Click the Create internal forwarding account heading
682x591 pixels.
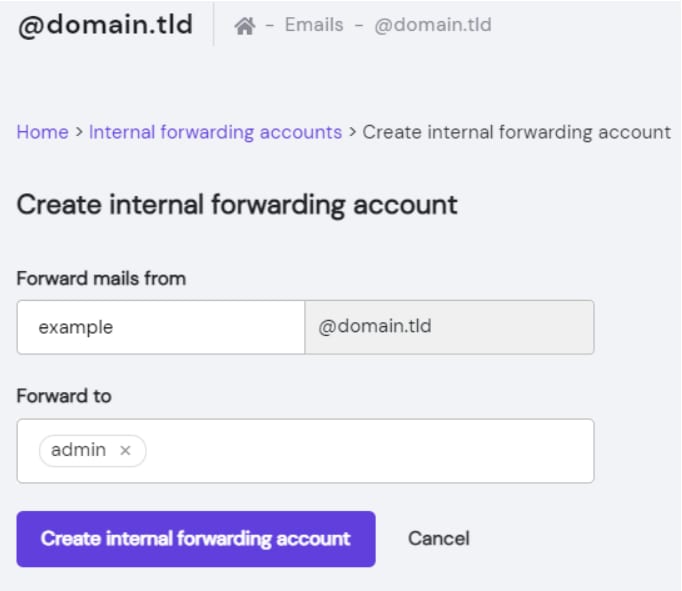click(237, 205)
